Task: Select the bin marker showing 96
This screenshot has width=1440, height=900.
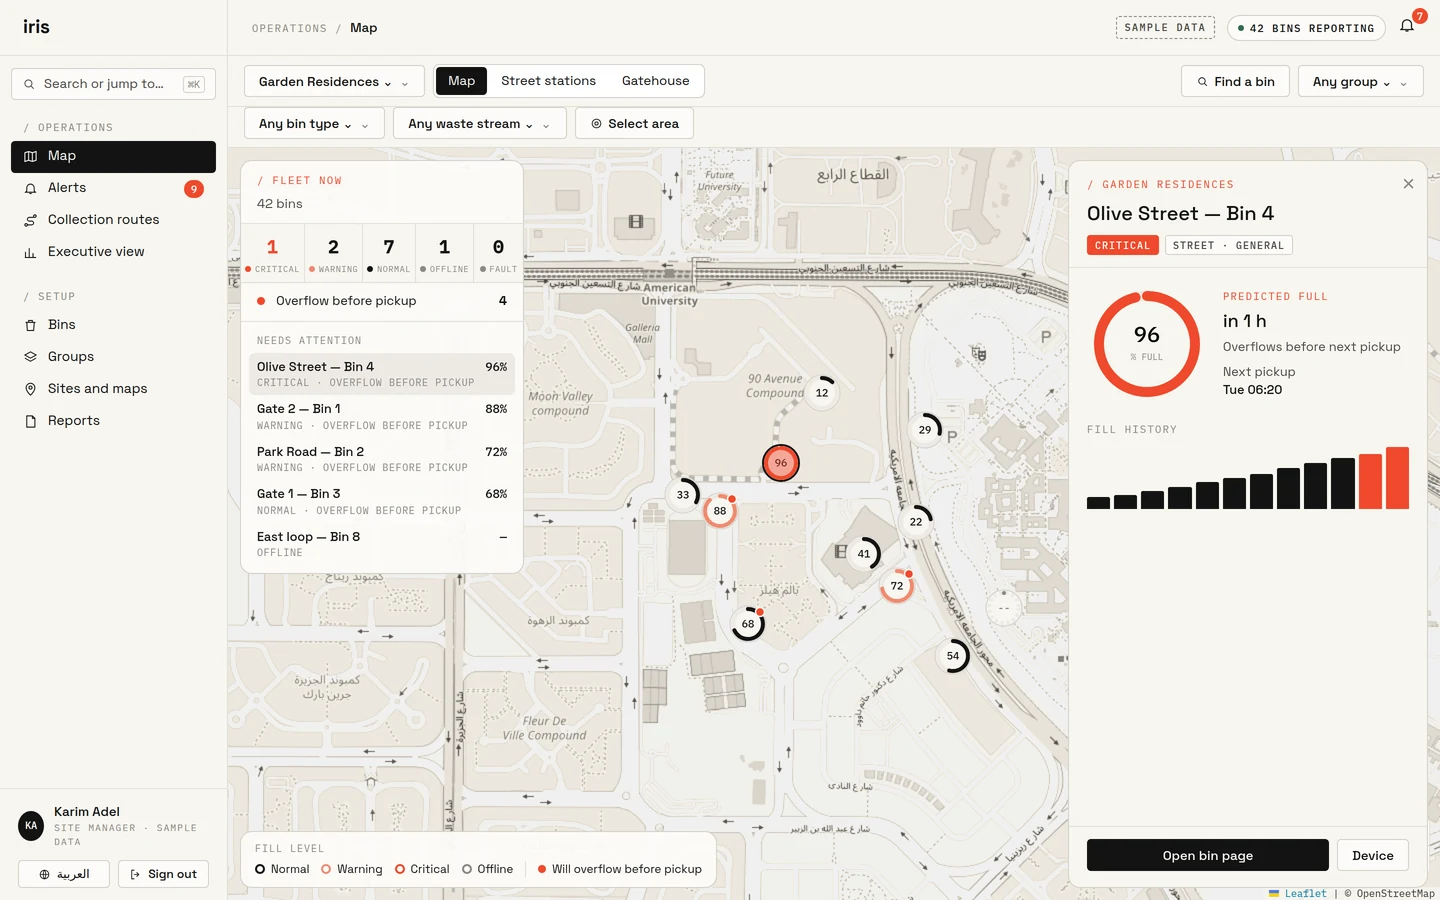Action: click(x=781, y=463)
